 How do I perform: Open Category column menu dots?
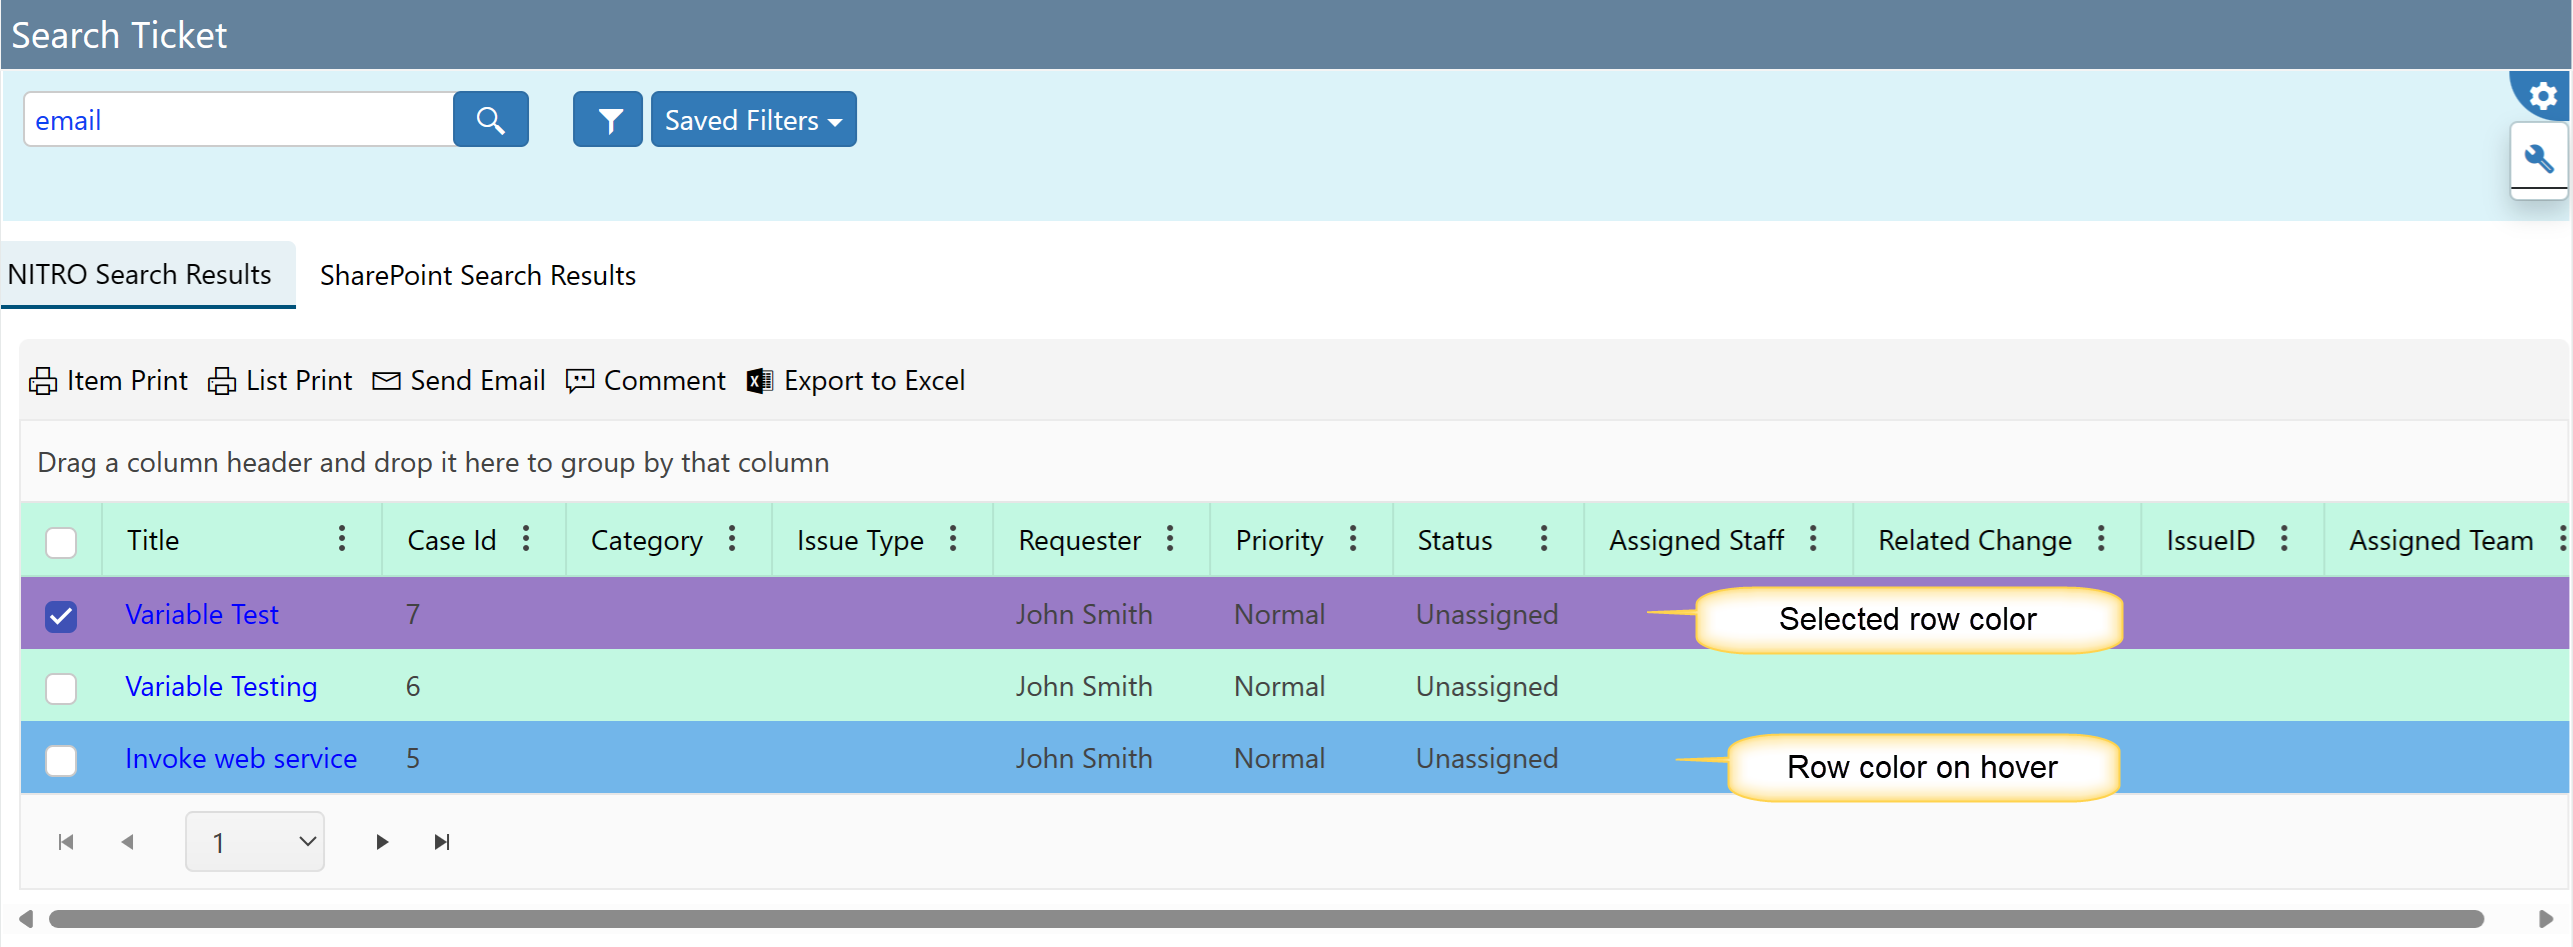tap(732, 539)
